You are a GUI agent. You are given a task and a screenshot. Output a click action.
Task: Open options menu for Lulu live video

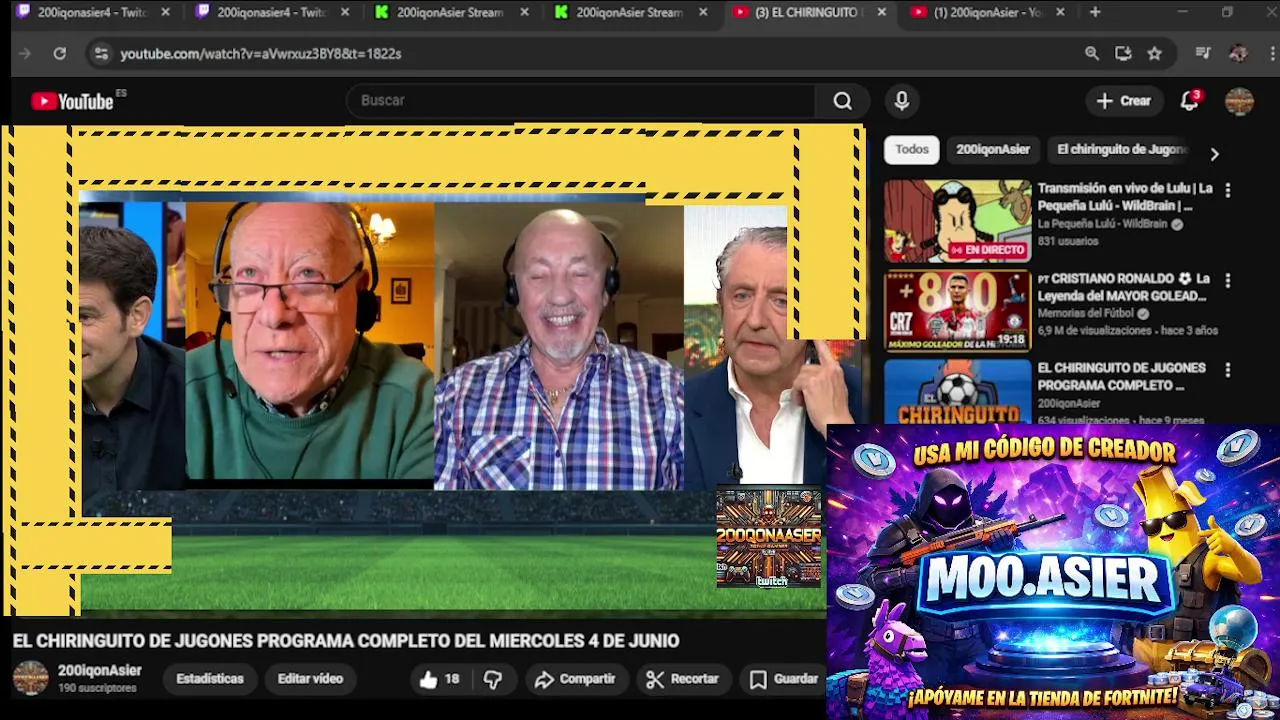[1228, 190]
